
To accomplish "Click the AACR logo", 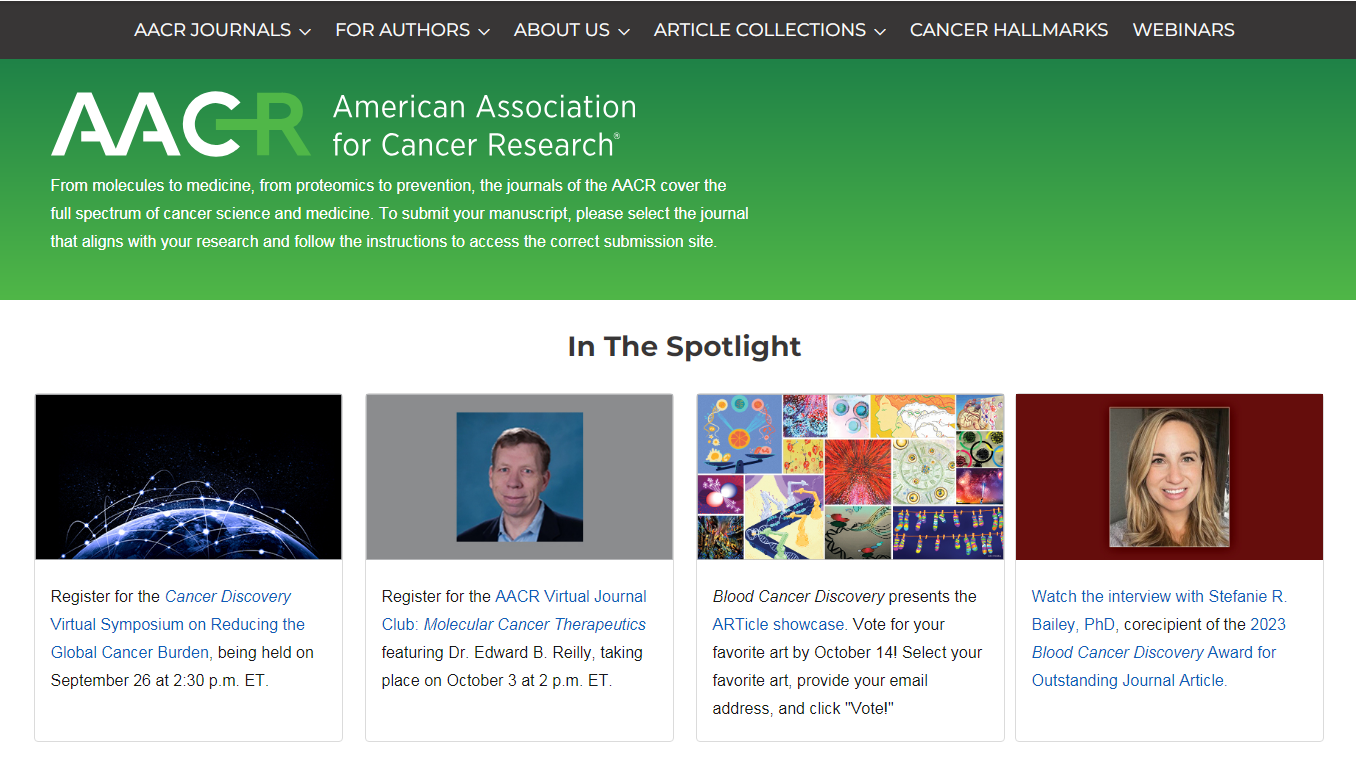I will (x=180, y=125).
